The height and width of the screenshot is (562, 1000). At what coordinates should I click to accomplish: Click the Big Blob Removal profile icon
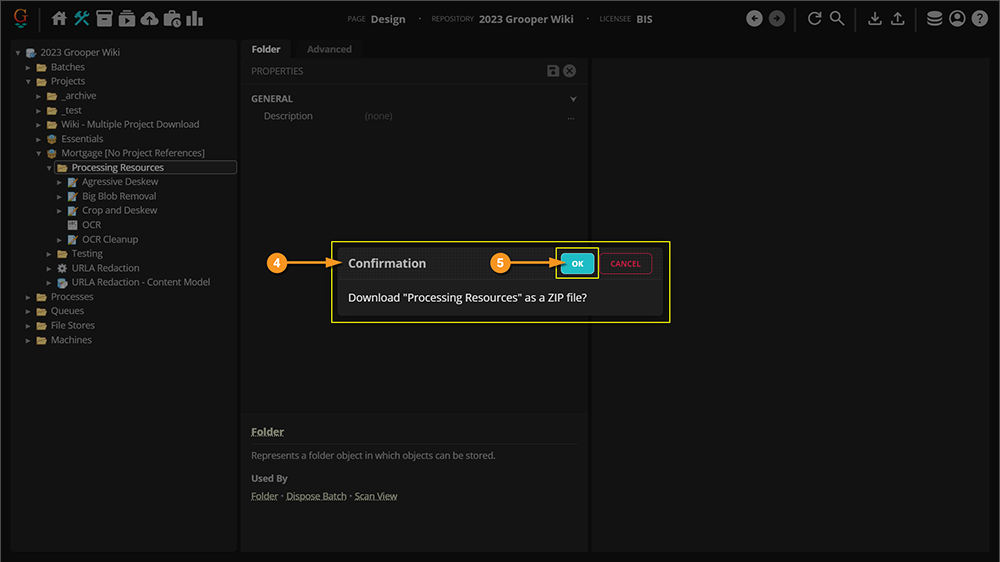click(73, 196)
